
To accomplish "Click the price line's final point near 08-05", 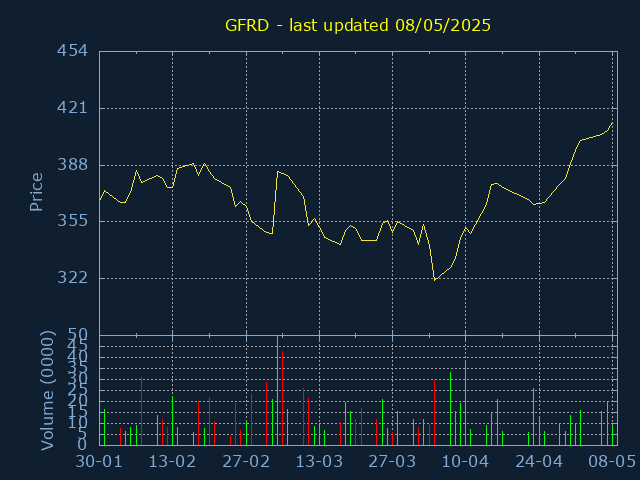I will coord(612,122).
